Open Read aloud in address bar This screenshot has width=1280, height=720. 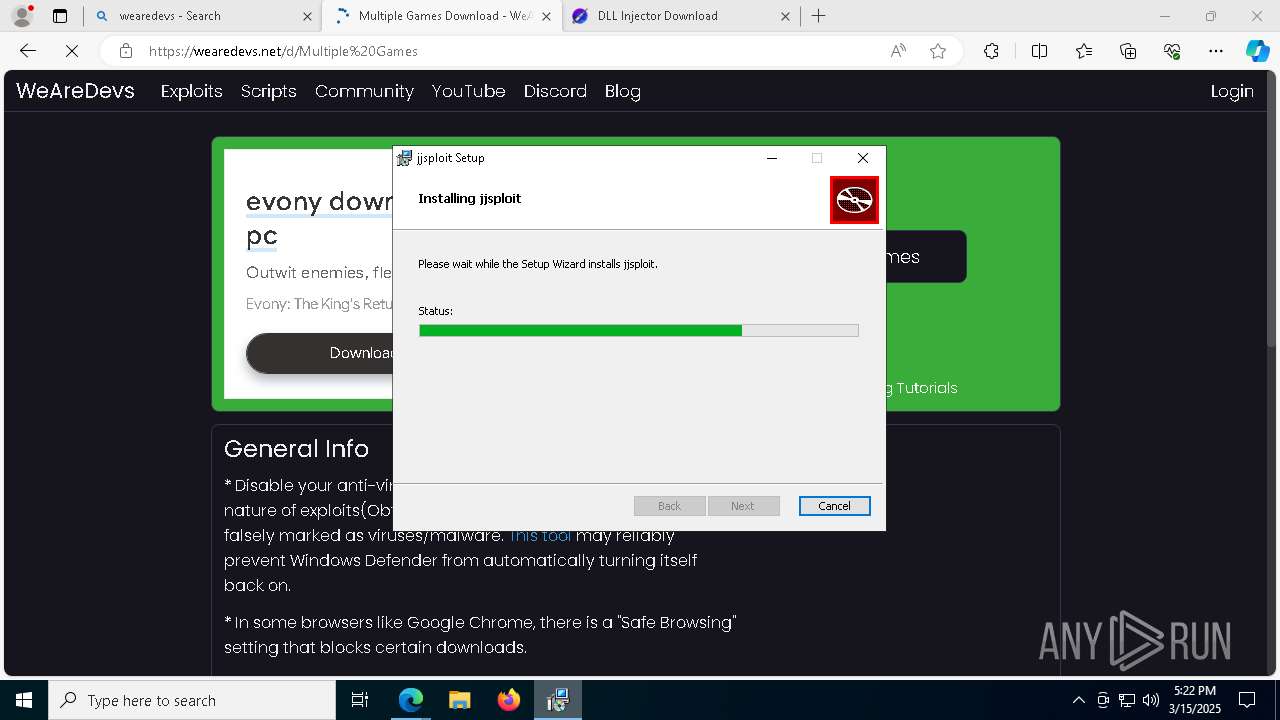pyautogui.click(x=898, y=51)
